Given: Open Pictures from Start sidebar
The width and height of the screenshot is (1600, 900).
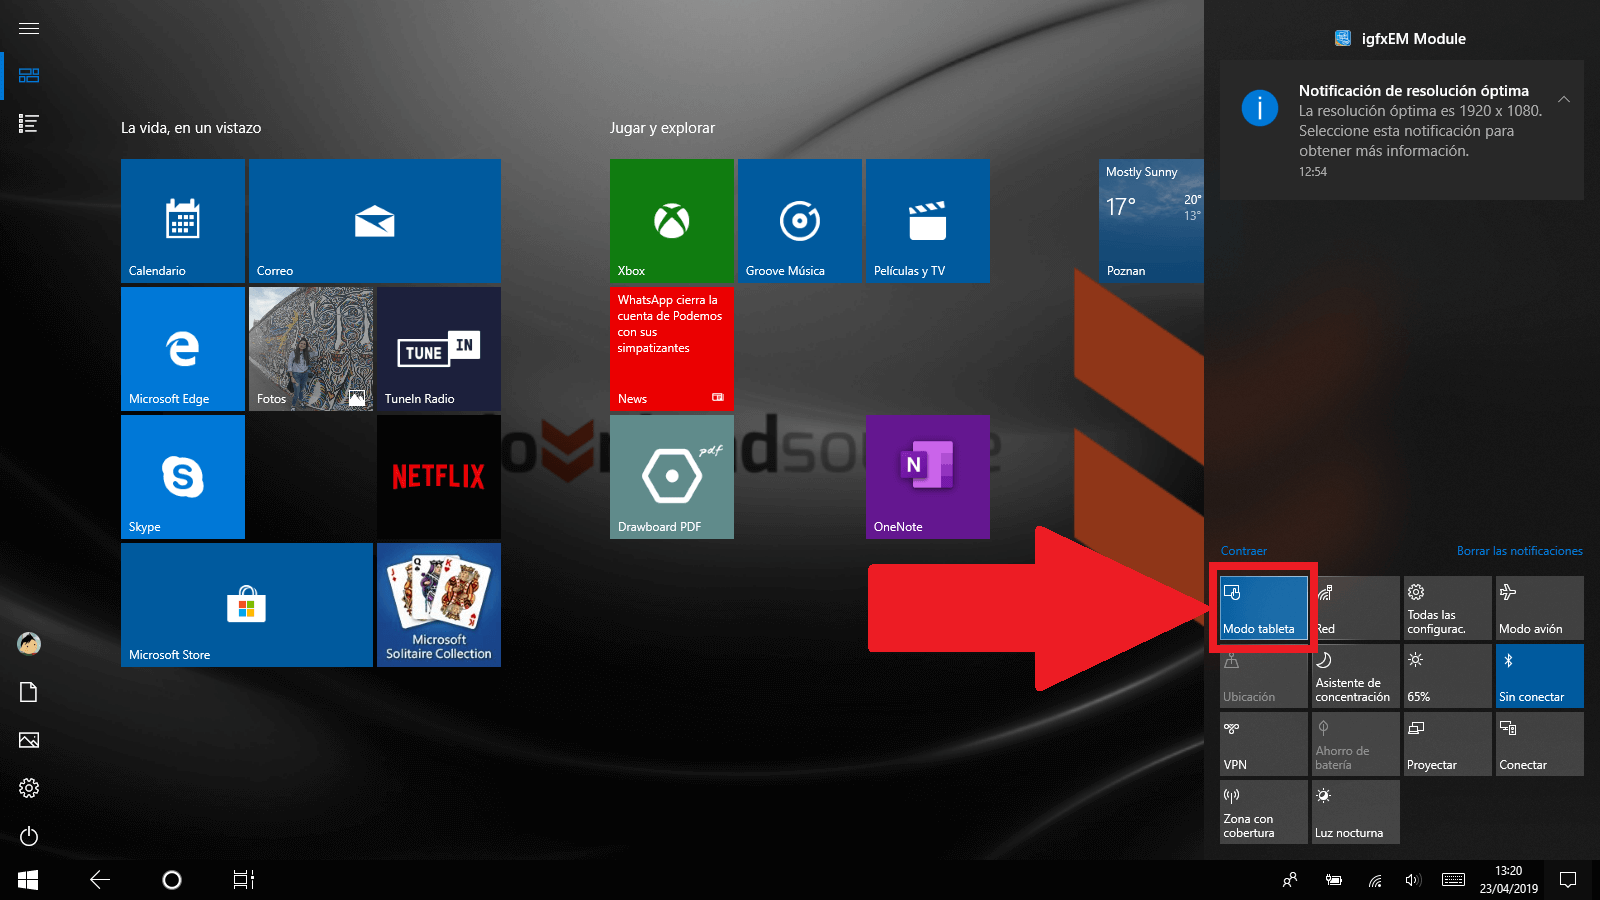Looking at the screenshot, I should (29, 740).
